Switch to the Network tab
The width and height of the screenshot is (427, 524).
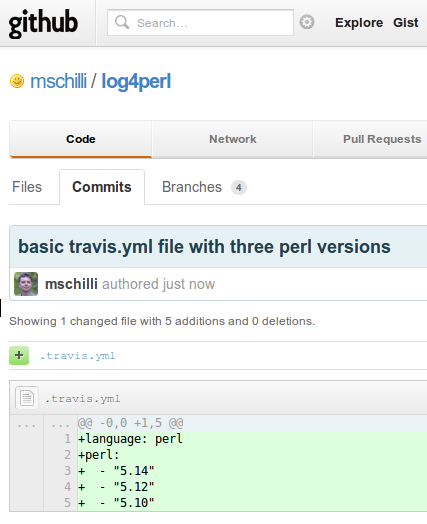pyautogui.click(x=233, y=139)
